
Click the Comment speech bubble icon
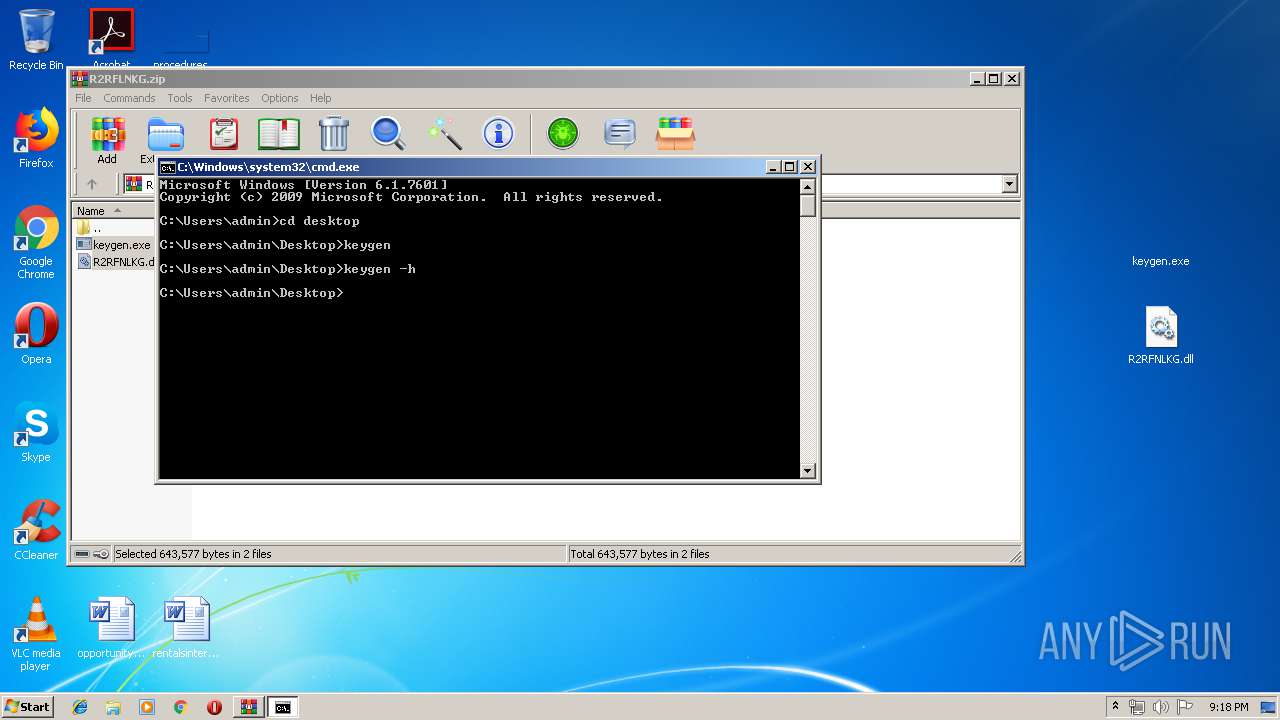click(x=620, y=133)
